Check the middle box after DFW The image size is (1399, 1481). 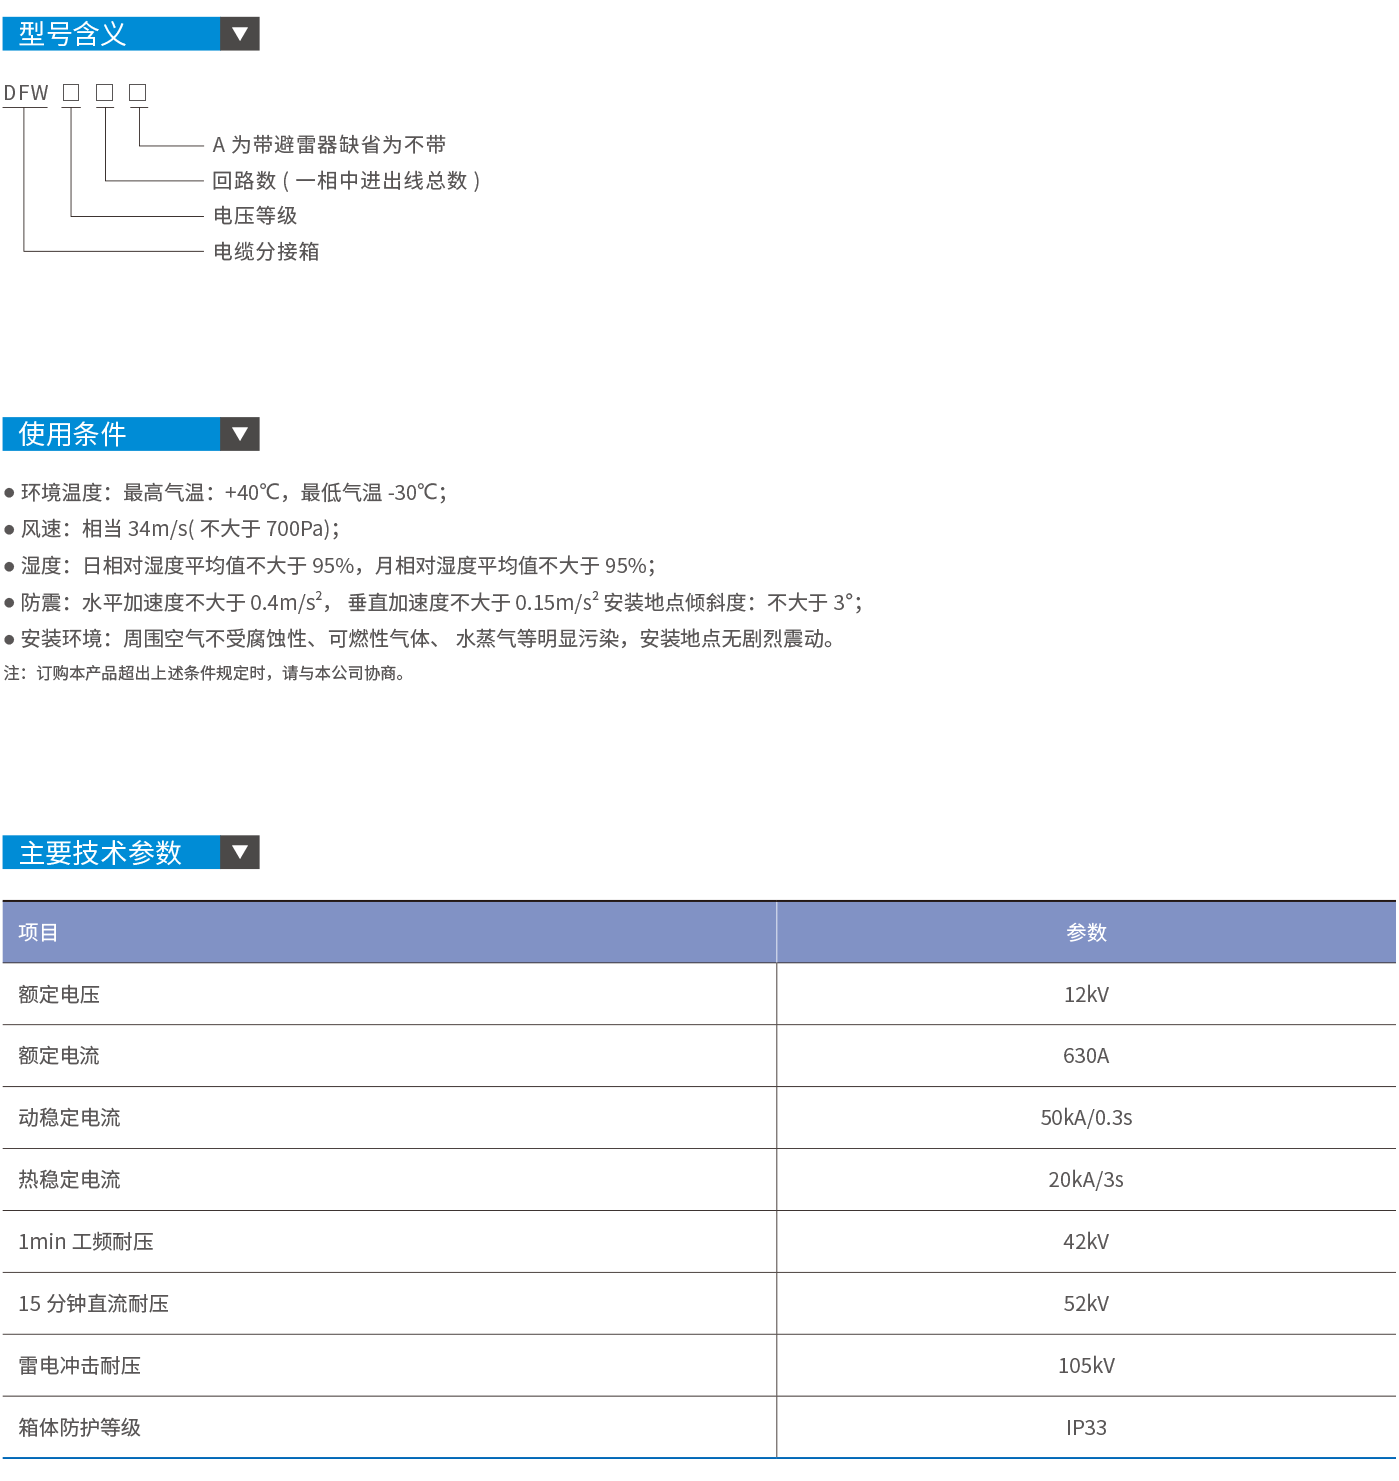[104, 93]
